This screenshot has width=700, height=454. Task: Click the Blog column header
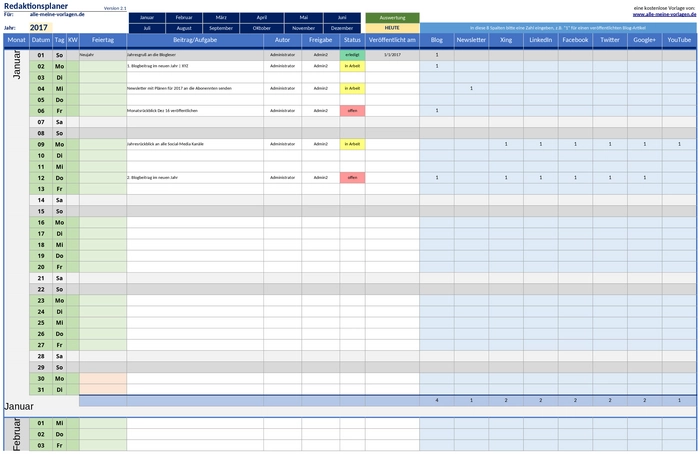(437, 40)
